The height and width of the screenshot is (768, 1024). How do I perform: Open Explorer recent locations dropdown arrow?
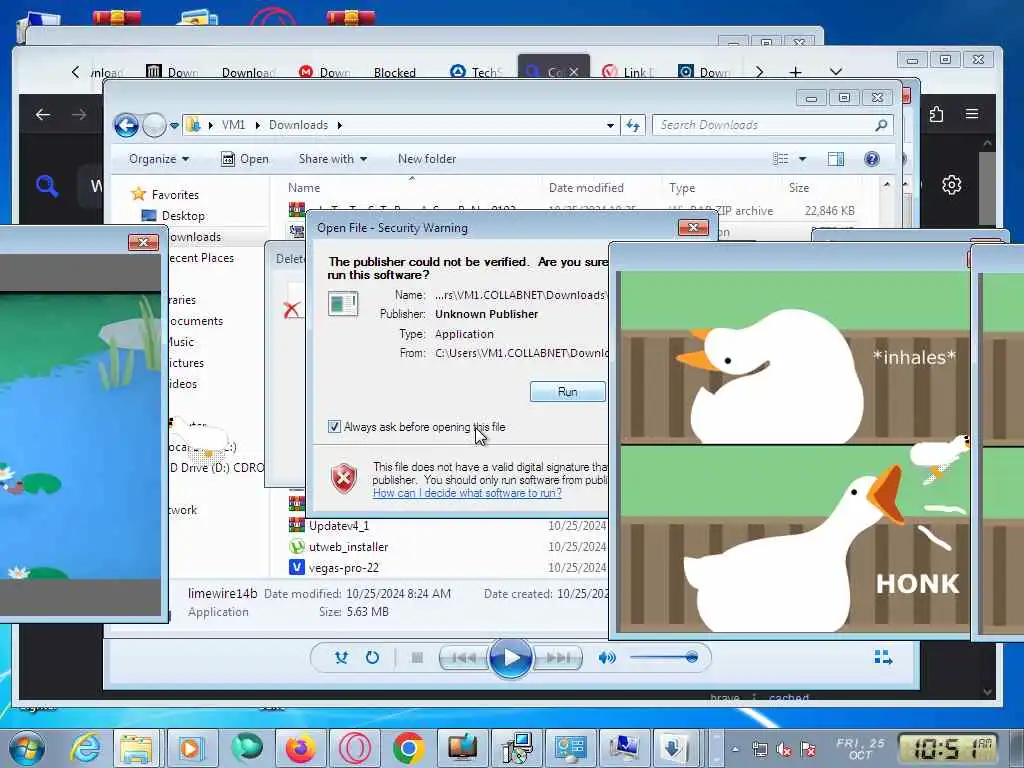point(174,125)
